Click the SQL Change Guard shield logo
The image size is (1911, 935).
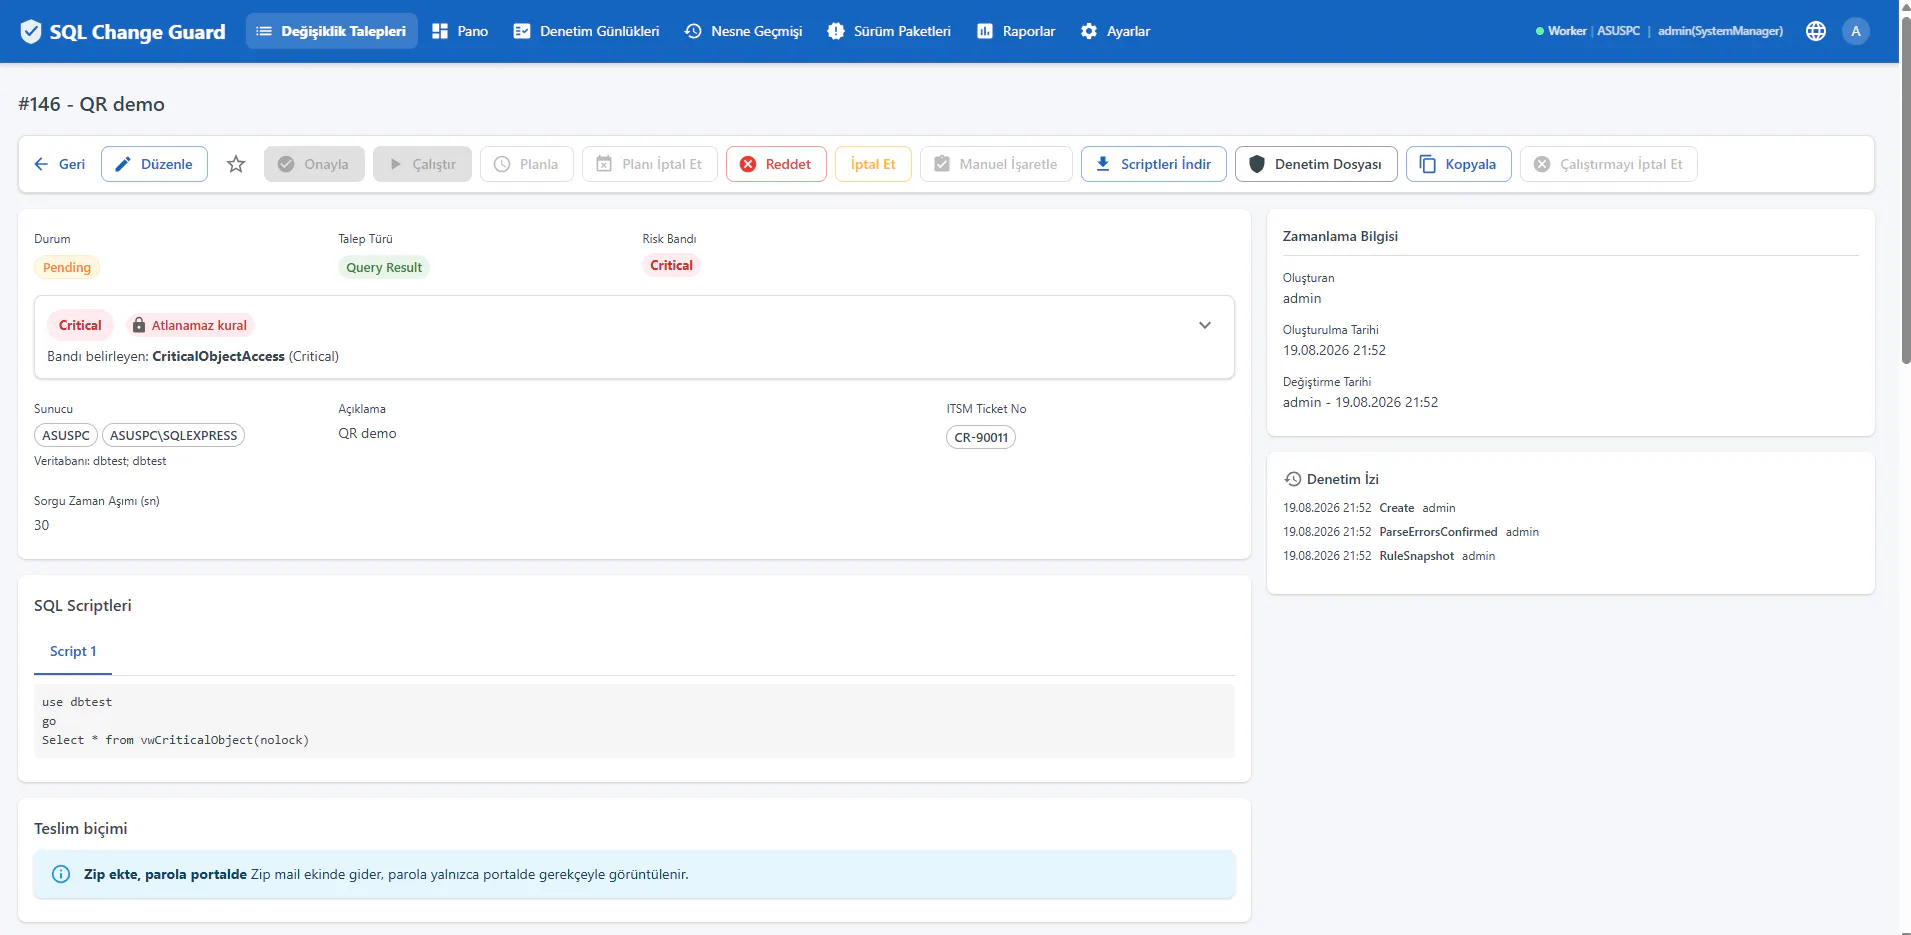point(31,32)
